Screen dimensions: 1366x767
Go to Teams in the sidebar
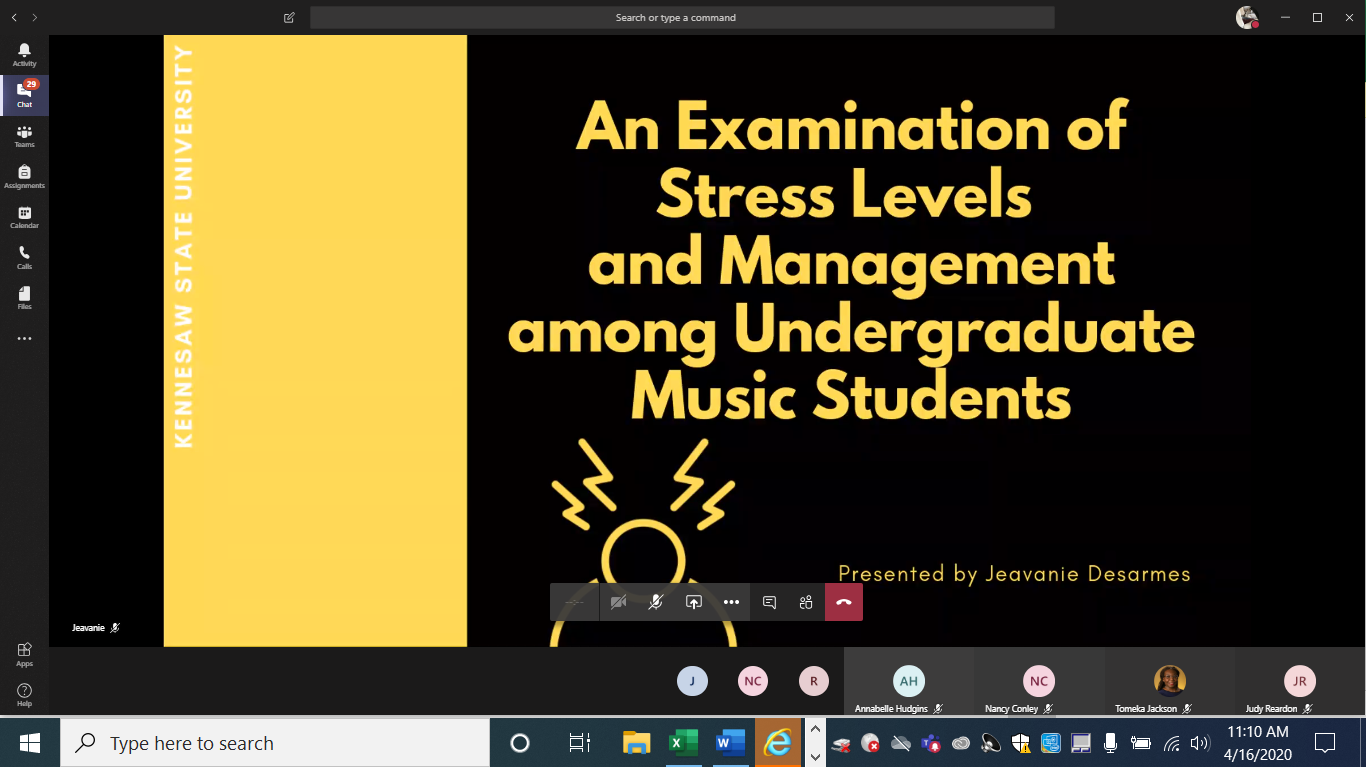point(24,136)
